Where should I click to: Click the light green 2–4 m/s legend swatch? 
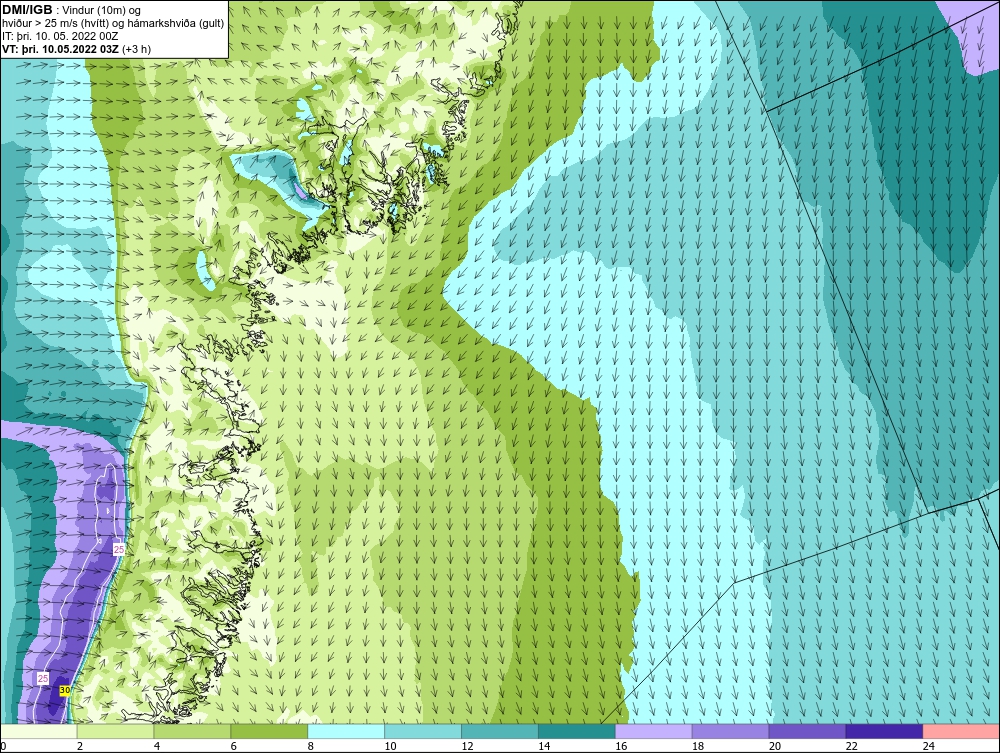coord(115,731)
